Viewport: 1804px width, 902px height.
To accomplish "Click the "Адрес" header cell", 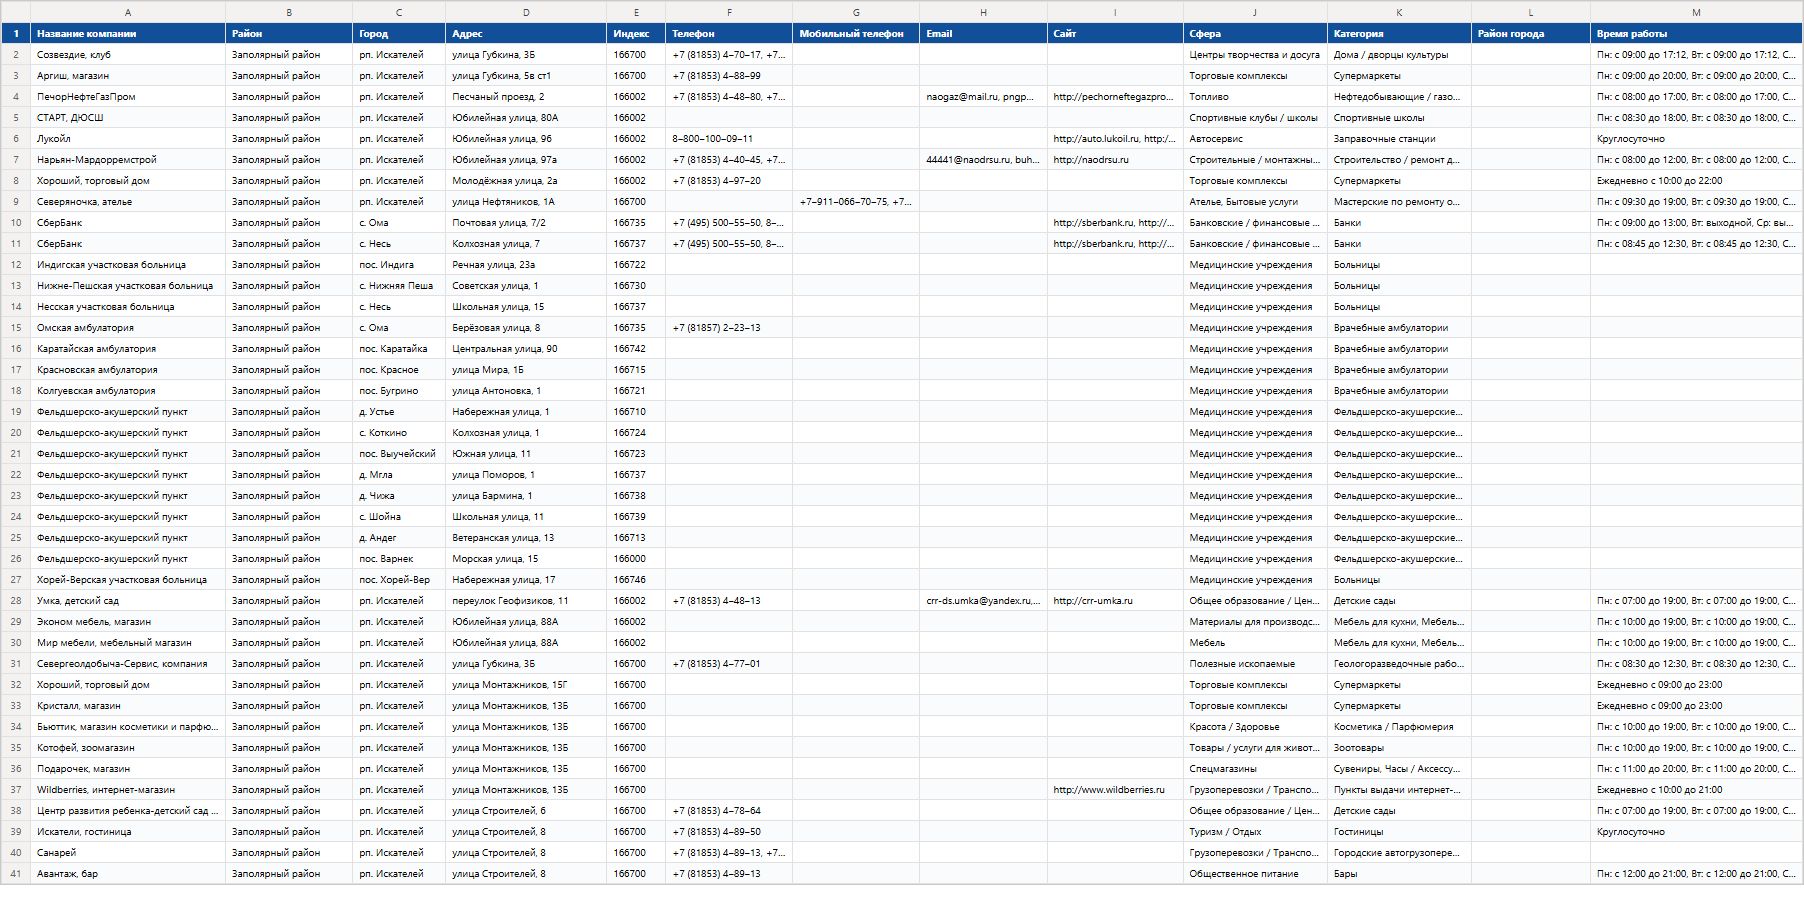I will [x=526, y=34].
